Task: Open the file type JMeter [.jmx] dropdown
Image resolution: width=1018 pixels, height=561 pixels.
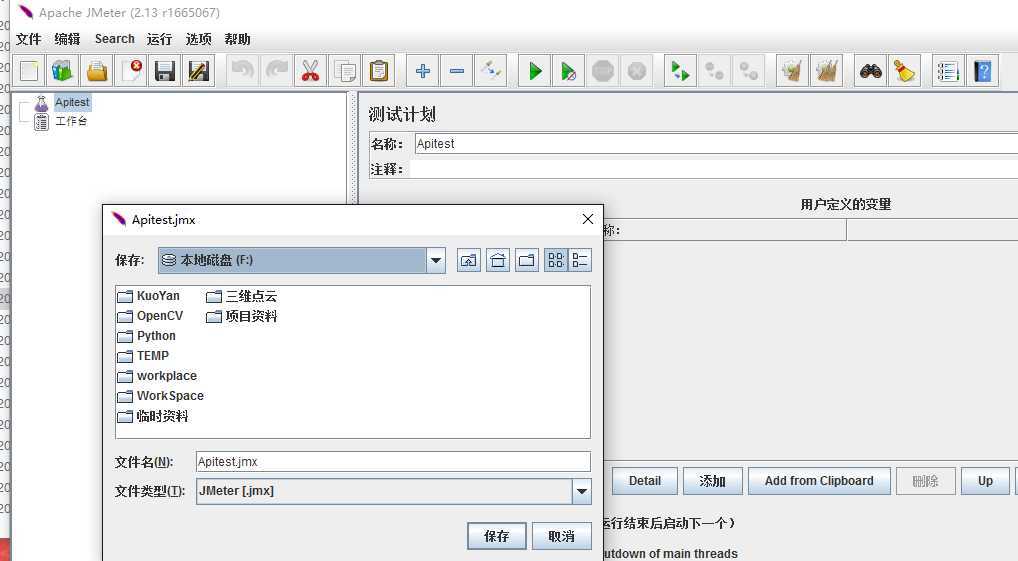Action: click(x=582, y=492)
